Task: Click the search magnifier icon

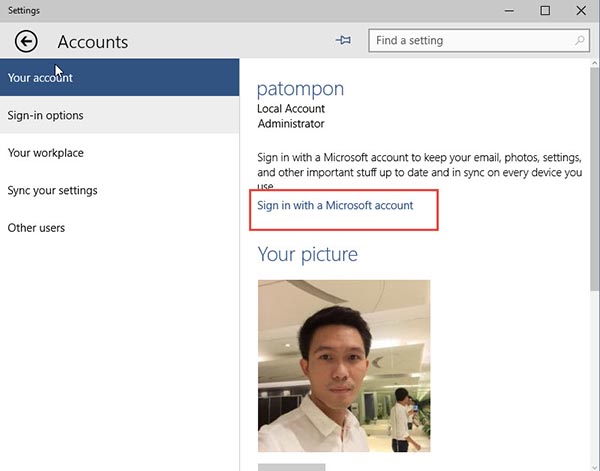Action: tap(580, 41)
